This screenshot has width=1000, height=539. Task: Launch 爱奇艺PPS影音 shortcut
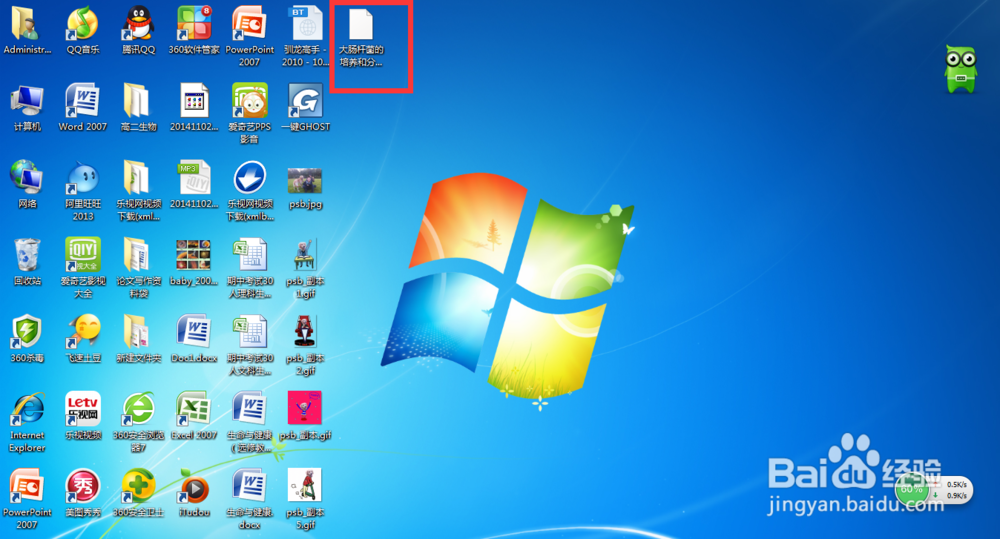coord(249,101)
